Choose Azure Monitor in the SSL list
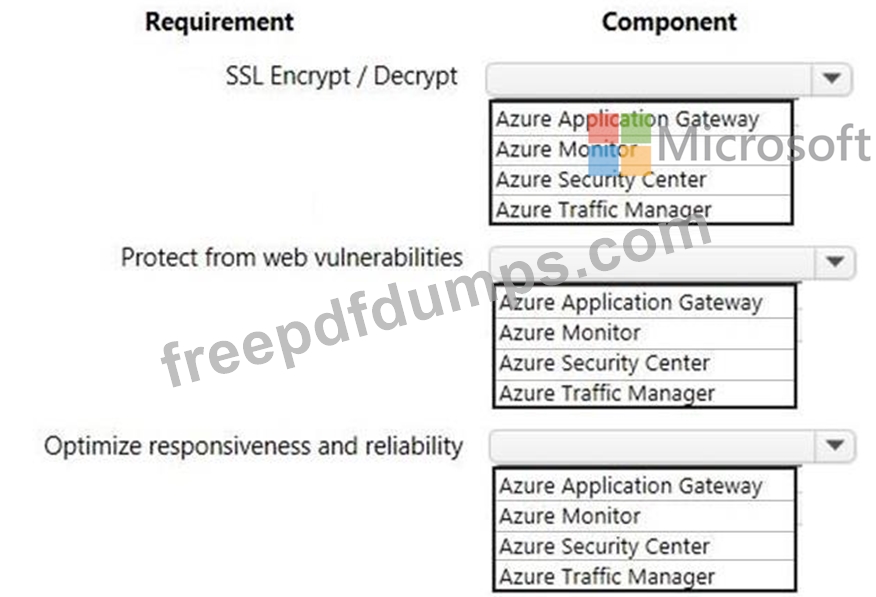Image resolution: width=876 pixels, height=597 pixels. [641, 150]
